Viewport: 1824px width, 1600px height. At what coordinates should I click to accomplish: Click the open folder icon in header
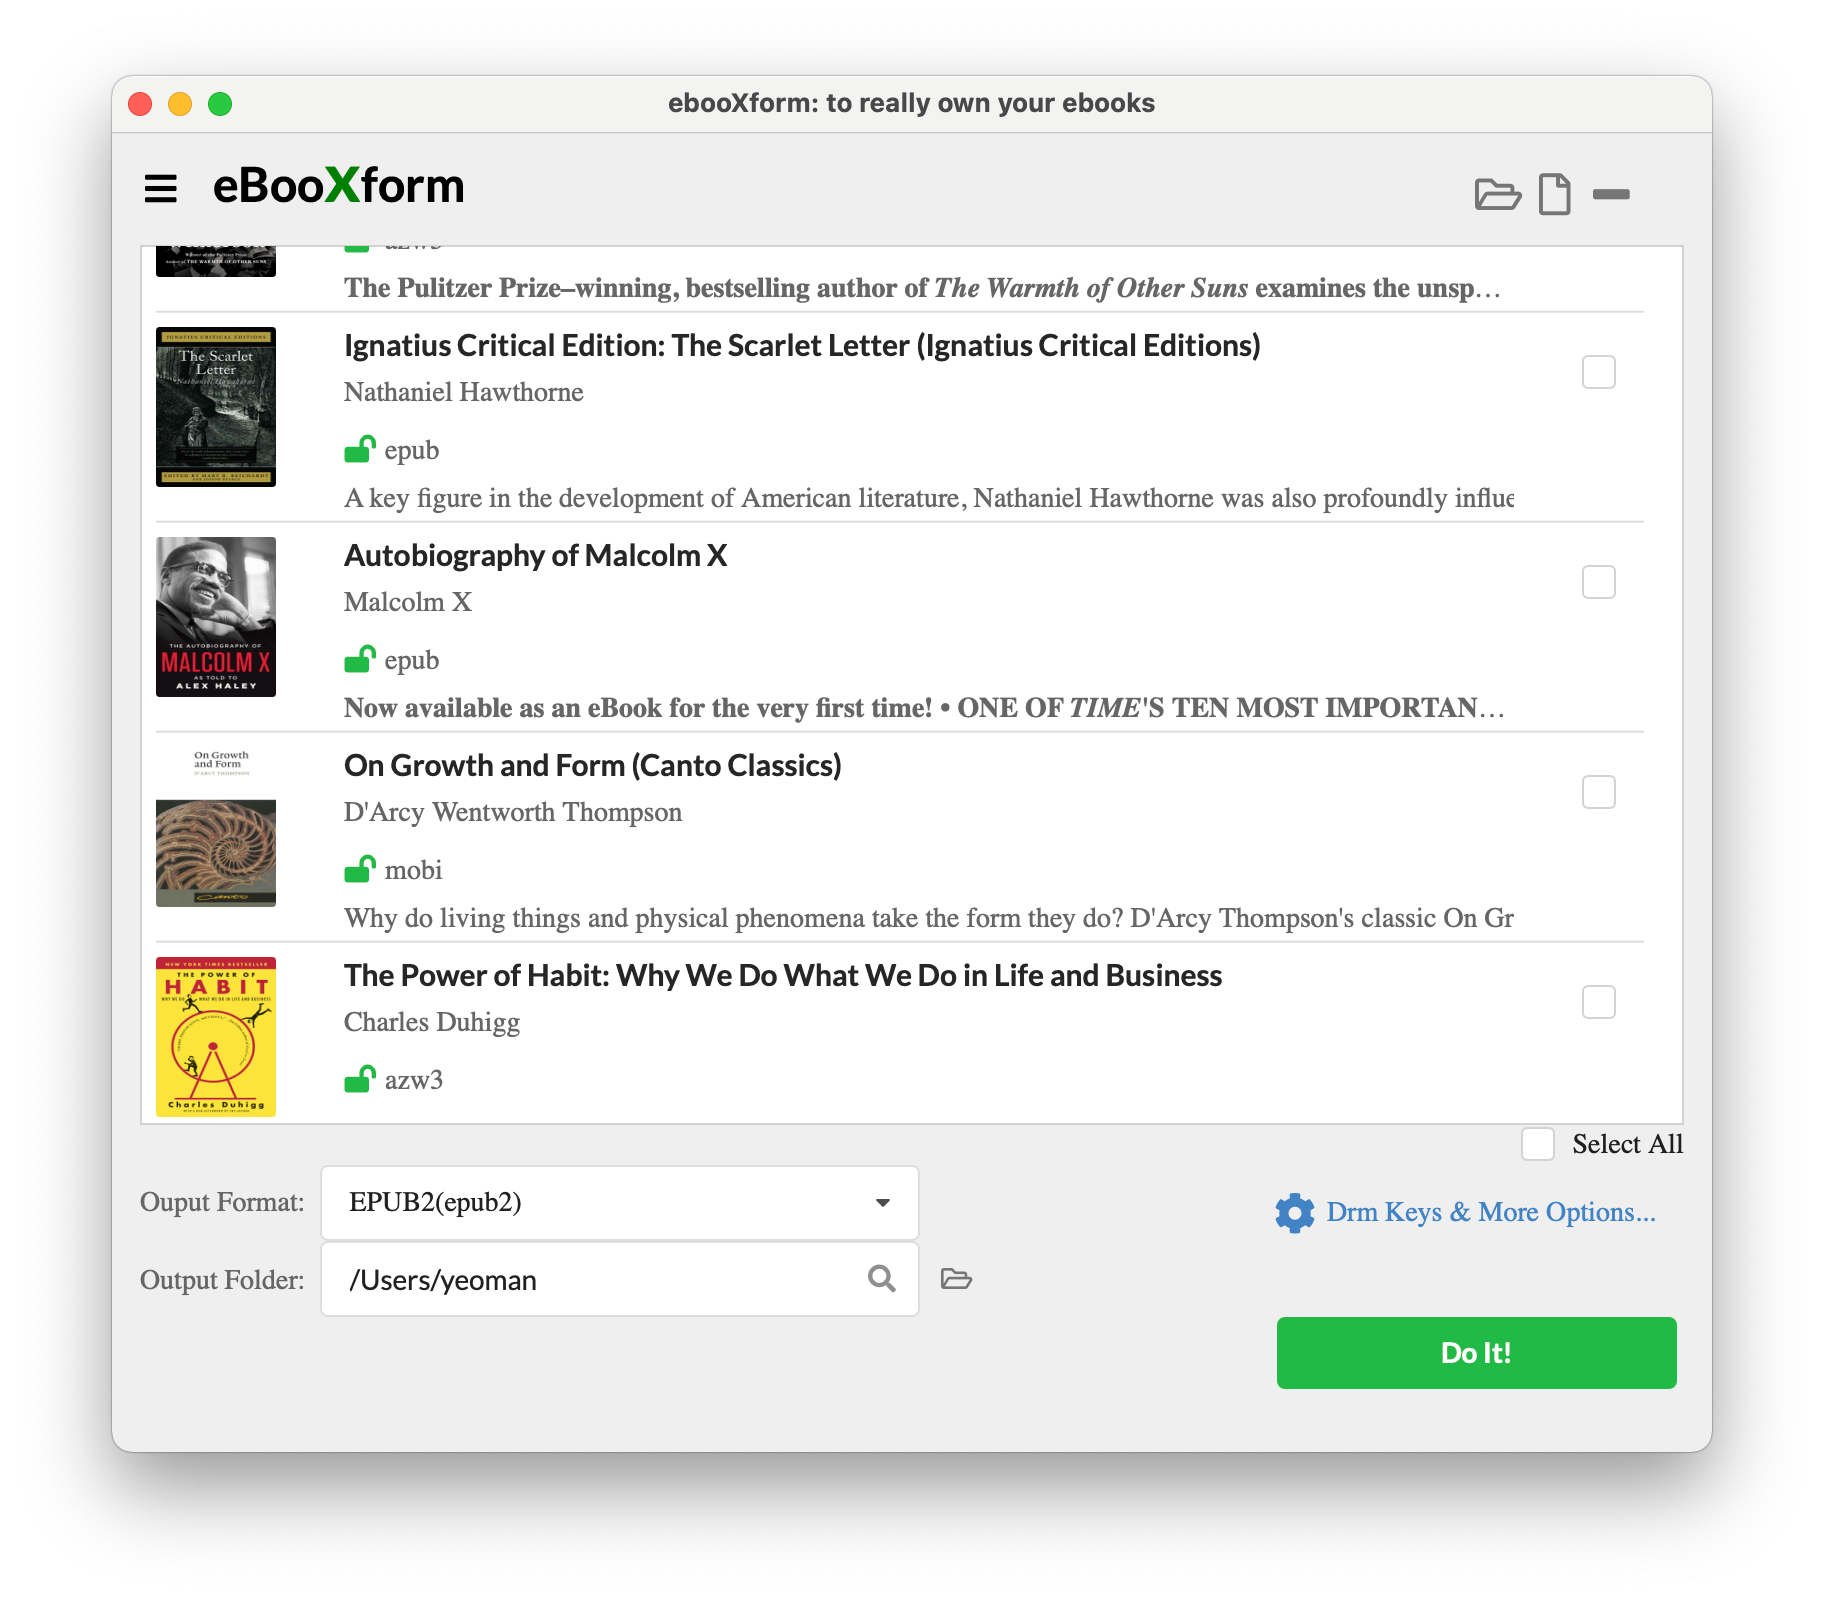pyautogui.click(x=1497, y=194)
